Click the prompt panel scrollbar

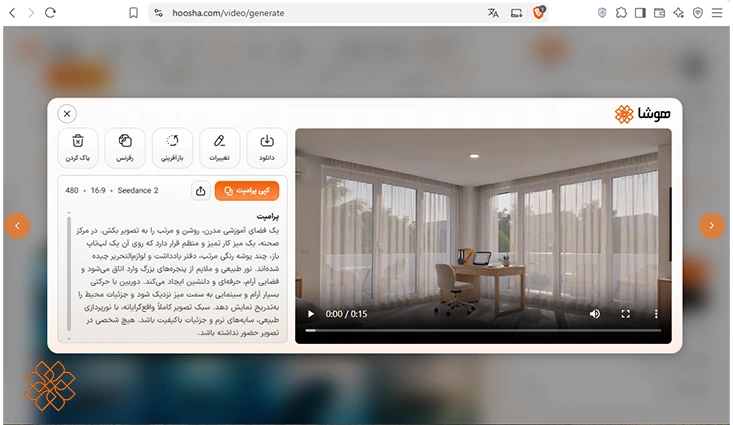69,273
